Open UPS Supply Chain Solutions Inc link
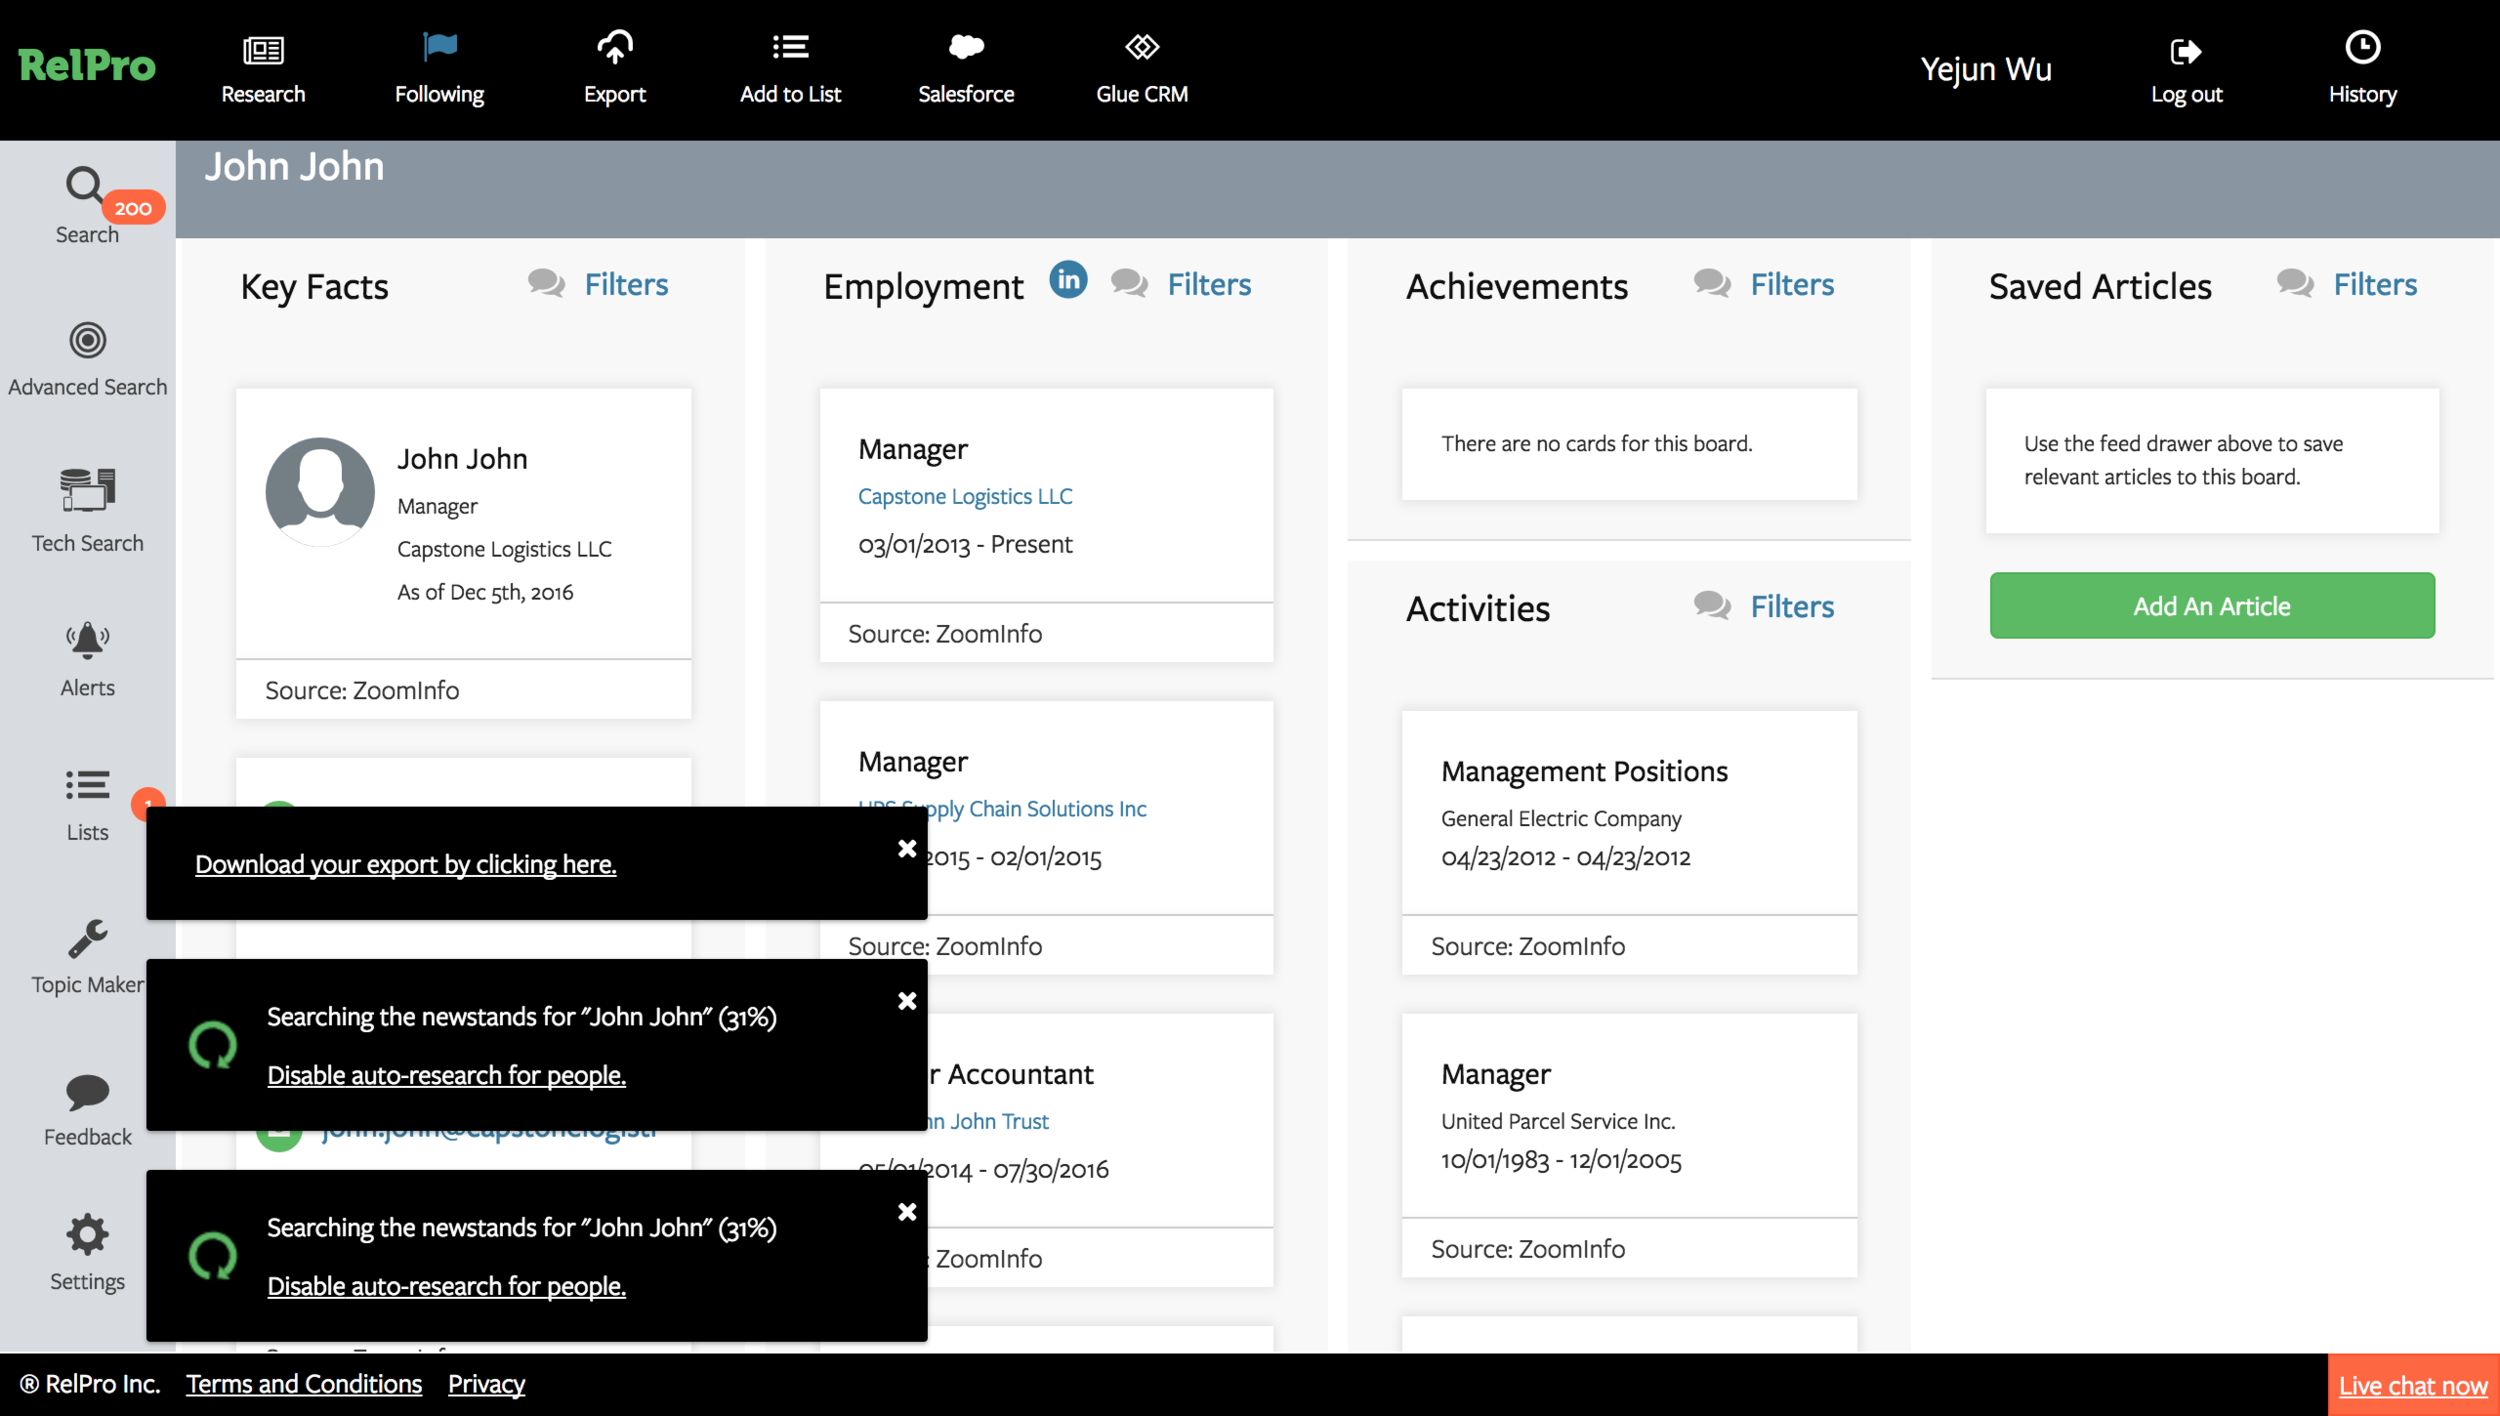This screenshot has height=1416, width=2500. [1002, 808]
